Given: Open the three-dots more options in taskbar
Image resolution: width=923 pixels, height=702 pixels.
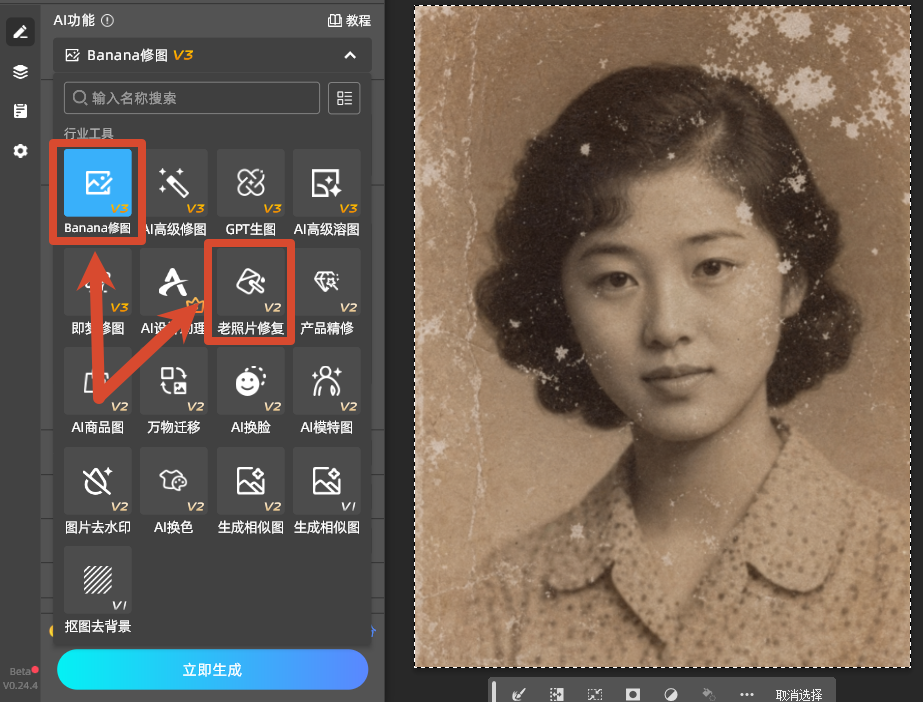Looking at the screenshot, I should (x=747, y=694).
